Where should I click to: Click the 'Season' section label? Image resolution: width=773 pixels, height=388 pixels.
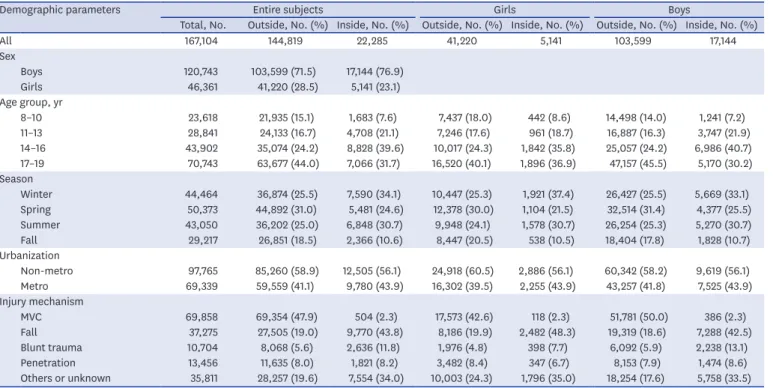16,179
